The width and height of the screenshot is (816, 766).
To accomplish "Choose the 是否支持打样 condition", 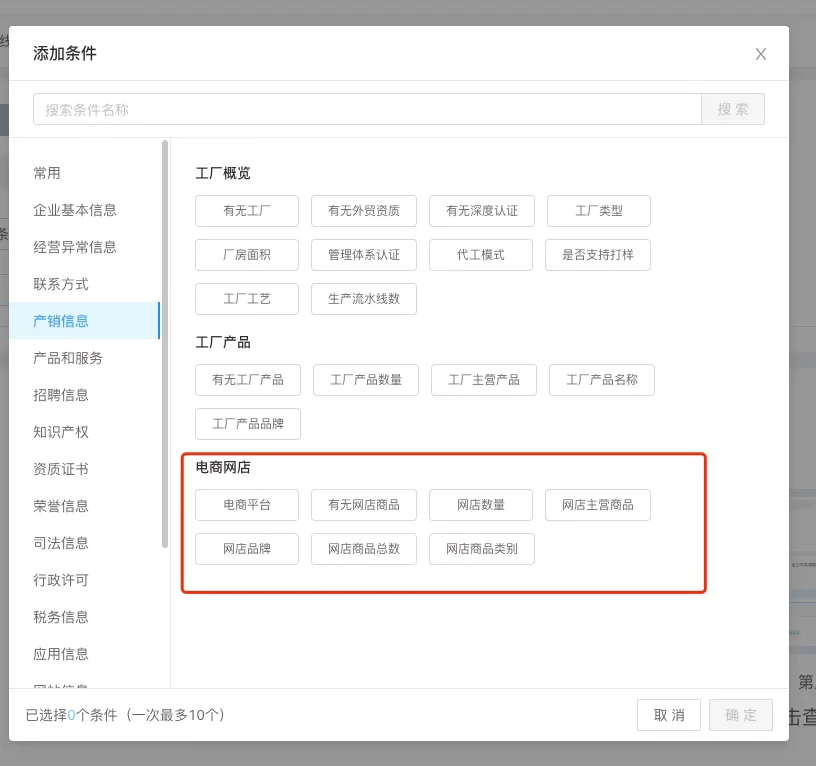I will 597,255.
